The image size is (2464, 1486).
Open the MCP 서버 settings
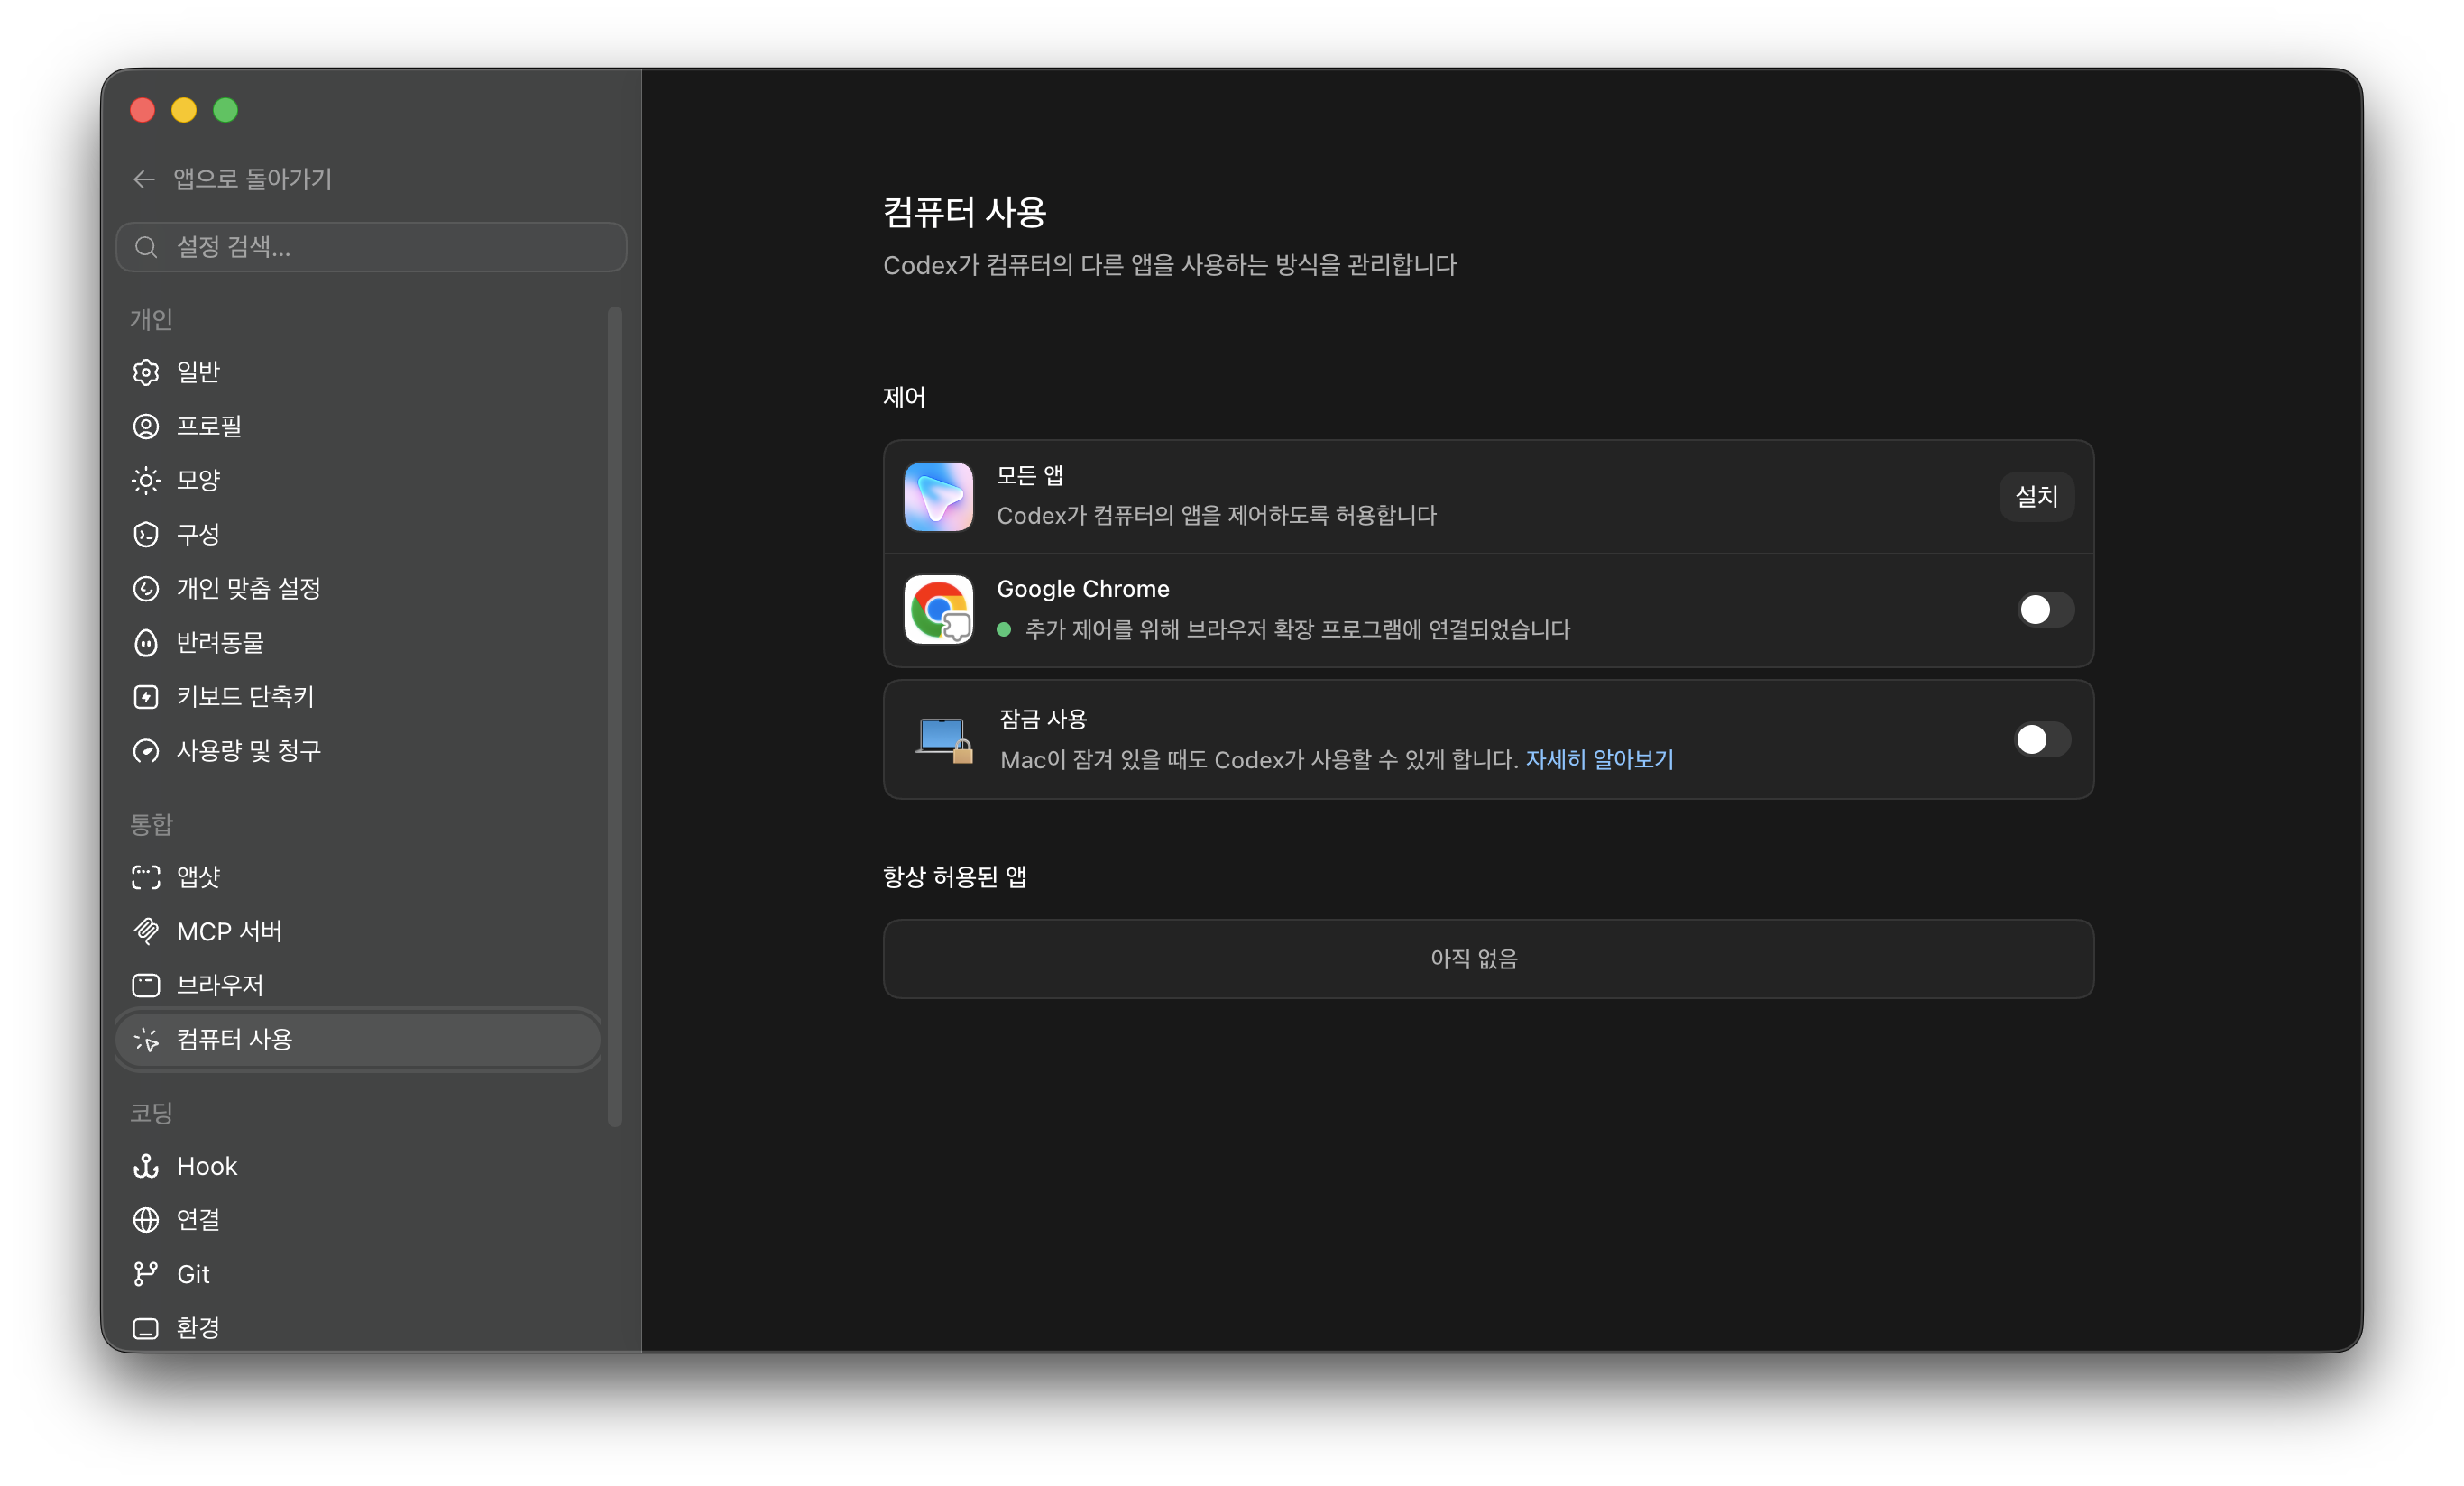click(x=358, y=931)
